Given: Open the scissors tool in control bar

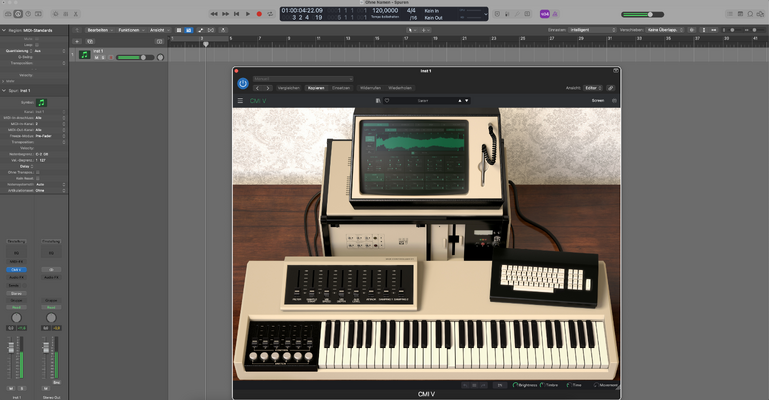Looking at the screenshot, I should [76, 14].
